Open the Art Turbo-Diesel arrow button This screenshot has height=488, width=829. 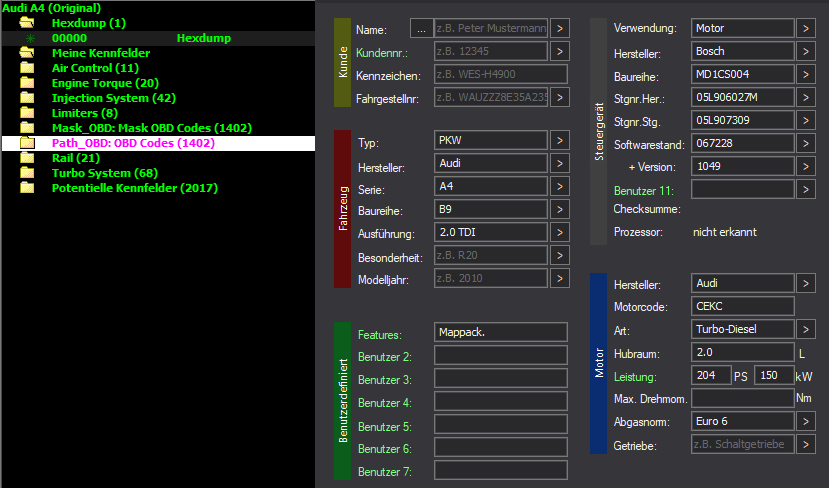(806, 329)
